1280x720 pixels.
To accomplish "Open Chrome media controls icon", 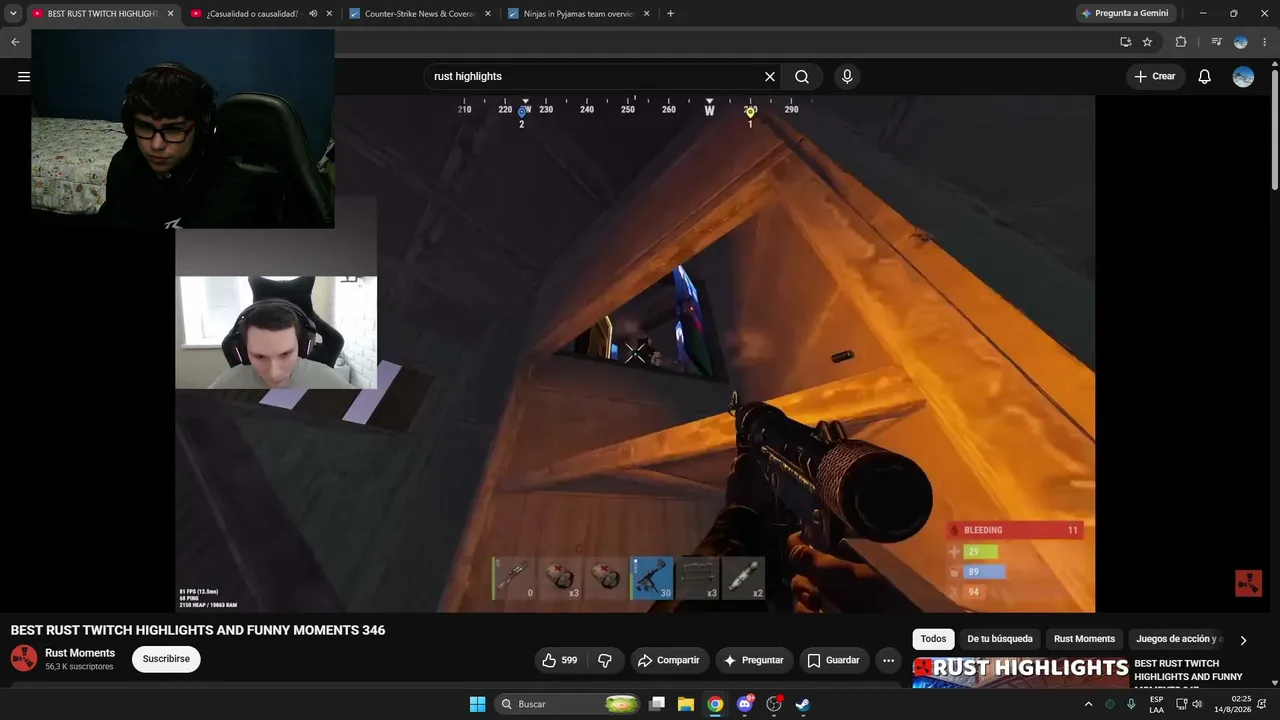I will click(1216, 42).
